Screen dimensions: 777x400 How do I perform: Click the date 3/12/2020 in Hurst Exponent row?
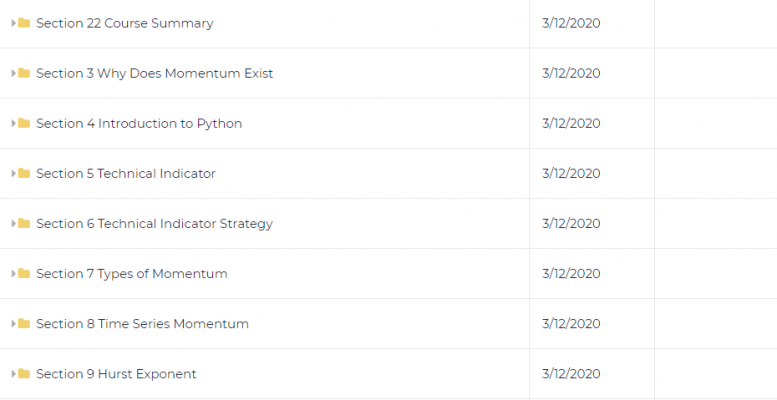click(x=571, y=374)
